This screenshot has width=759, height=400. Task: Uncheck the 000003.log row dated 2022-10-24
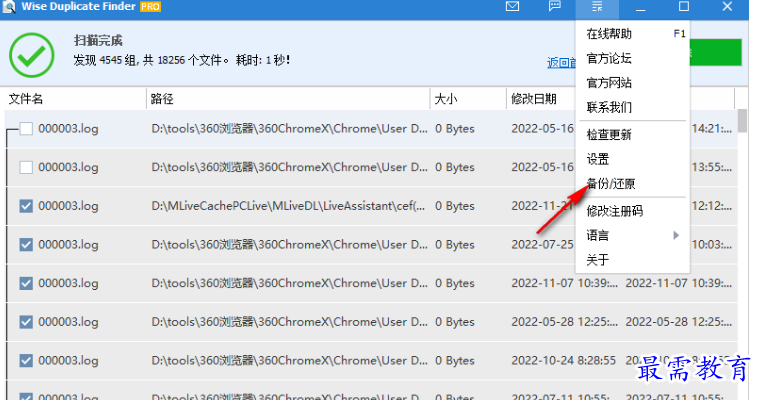click(x=26, y=361)
